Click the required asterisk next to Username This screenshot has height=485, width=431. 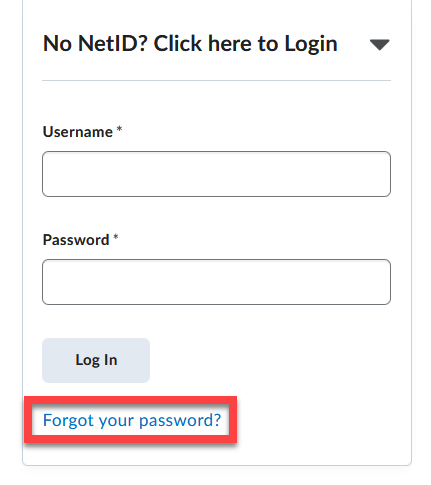119,129
